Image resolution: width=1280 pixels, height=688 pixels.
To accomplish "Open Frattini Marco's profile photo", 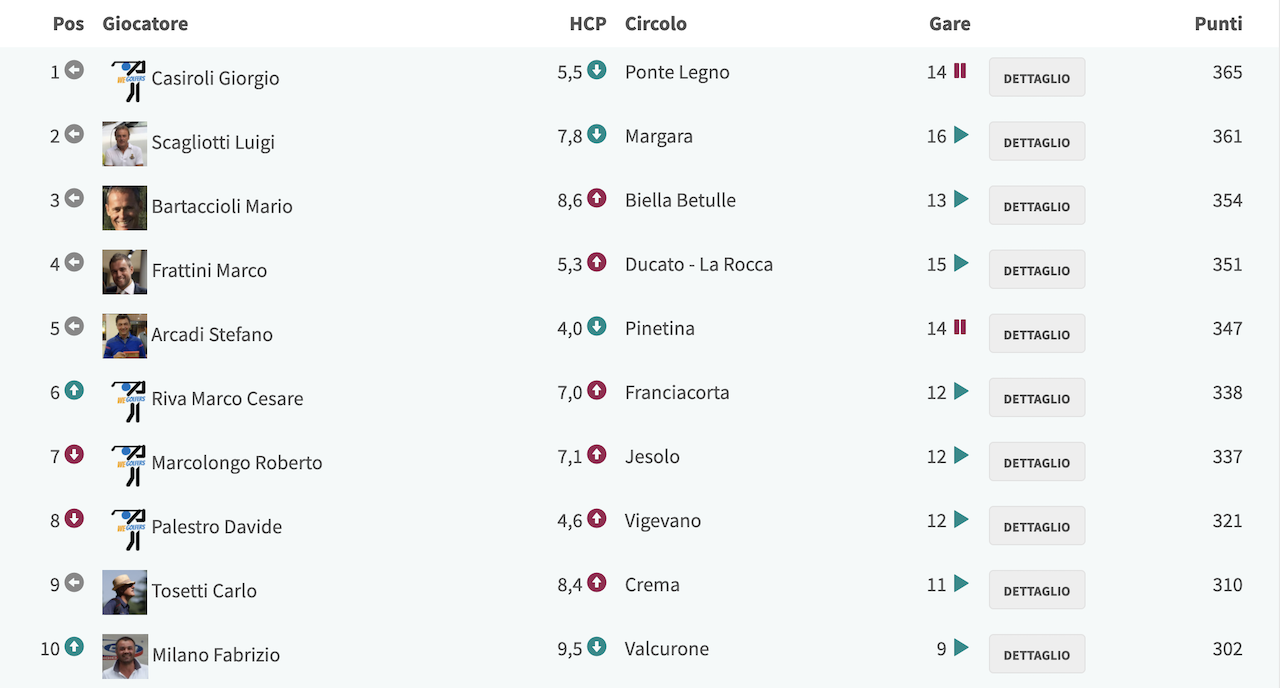I will pyautogui.click(x=124, y=272).
